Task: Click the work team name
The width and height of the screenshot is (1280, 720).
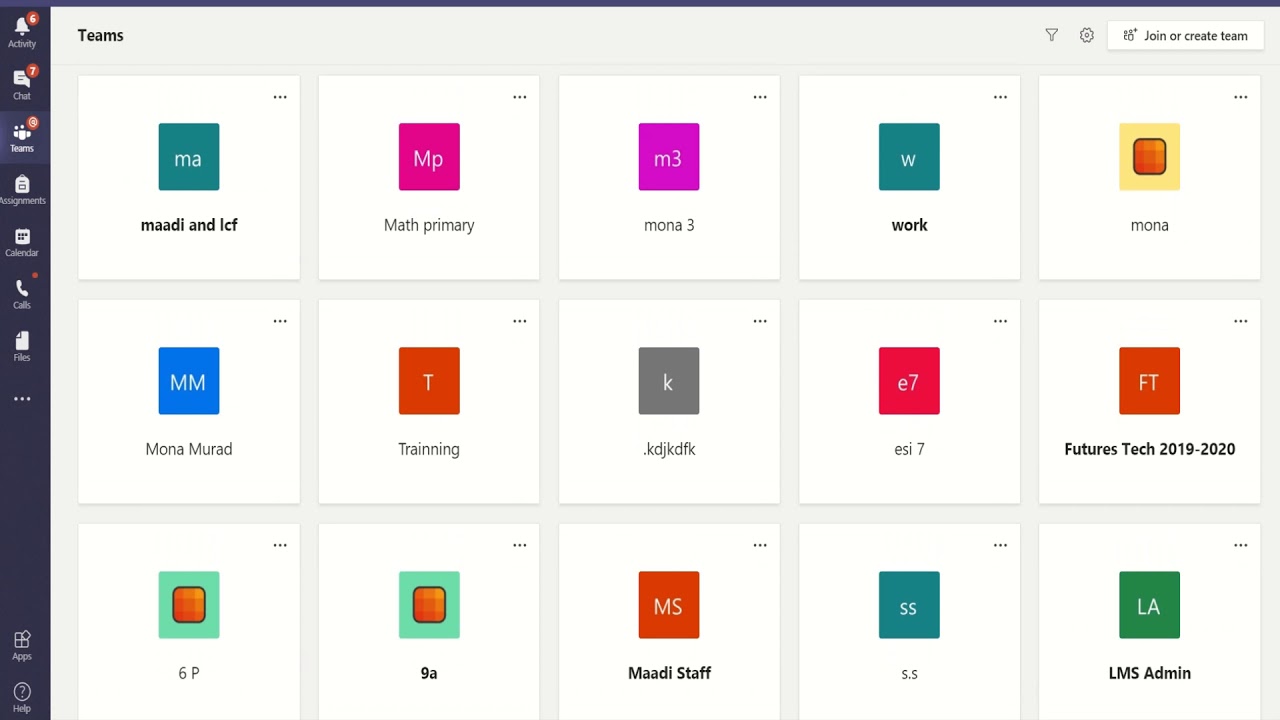Action: tap(909, 225)
